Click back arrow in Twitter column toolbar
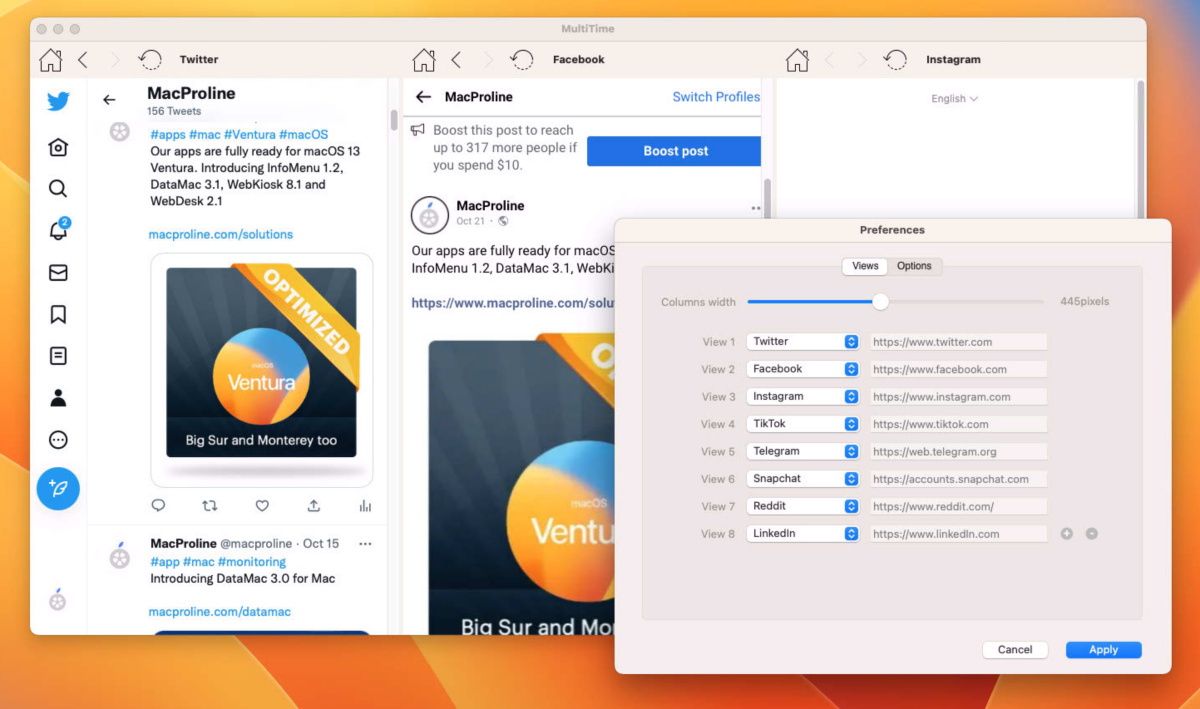 click(83, 60)
